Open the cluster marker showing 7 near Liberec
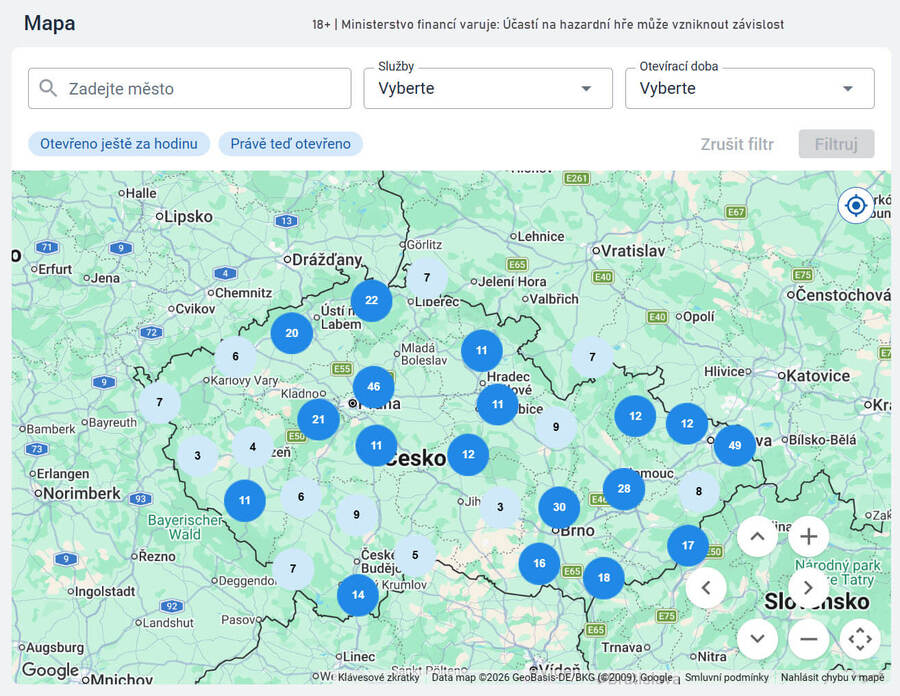The height and width of the screenshot is (696, 900). pos(426,278)
